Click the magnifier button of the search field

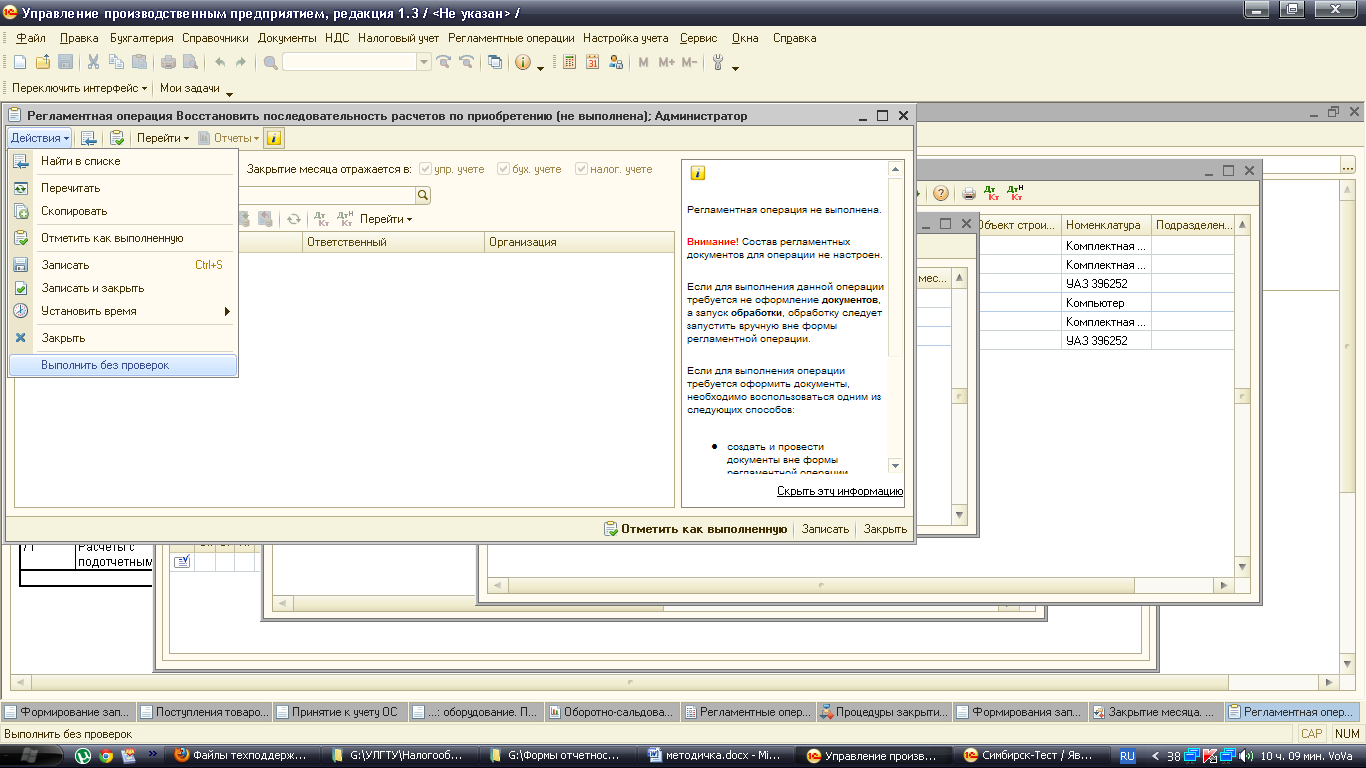click(x=422, y=195)
